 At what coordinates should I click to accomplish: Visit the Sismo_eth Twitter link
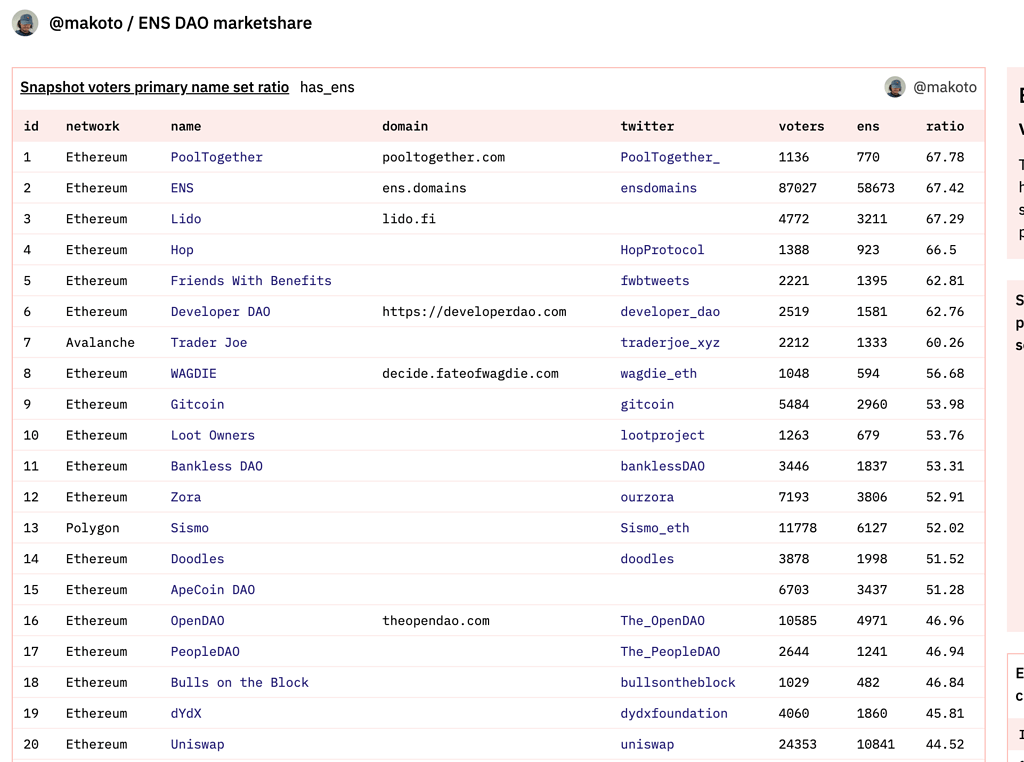click(x=653, y=528)
